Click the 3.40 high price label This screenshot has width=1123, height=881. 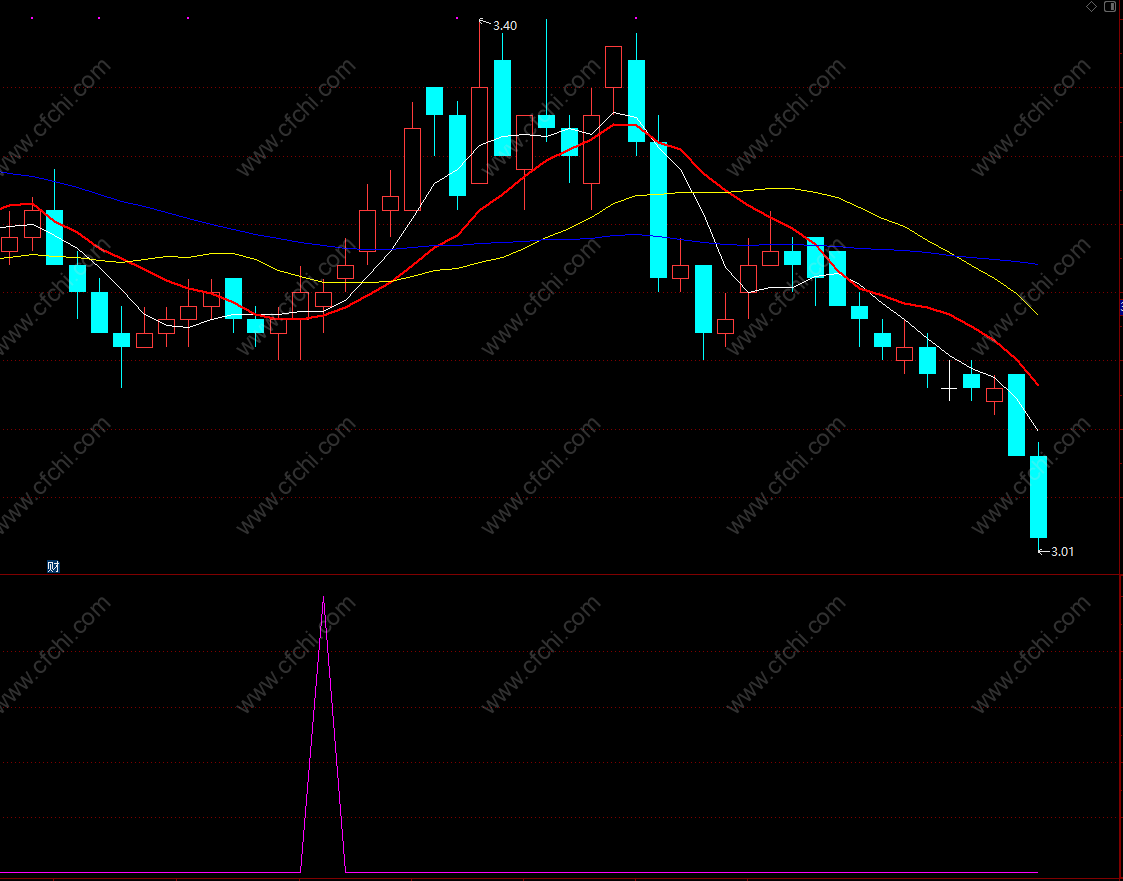tap(505, 26)
